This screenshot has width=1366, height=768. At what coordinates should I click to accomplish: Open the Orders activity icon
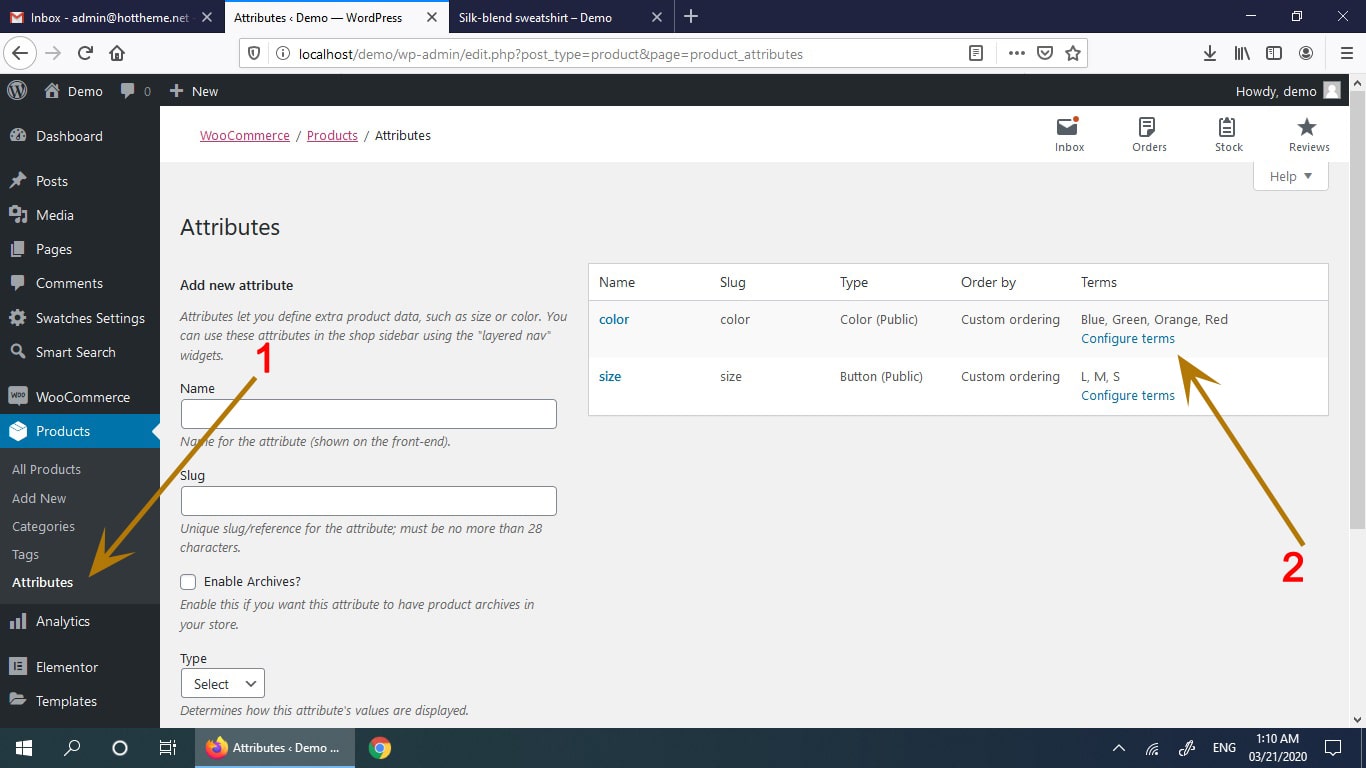[1149, 134]
